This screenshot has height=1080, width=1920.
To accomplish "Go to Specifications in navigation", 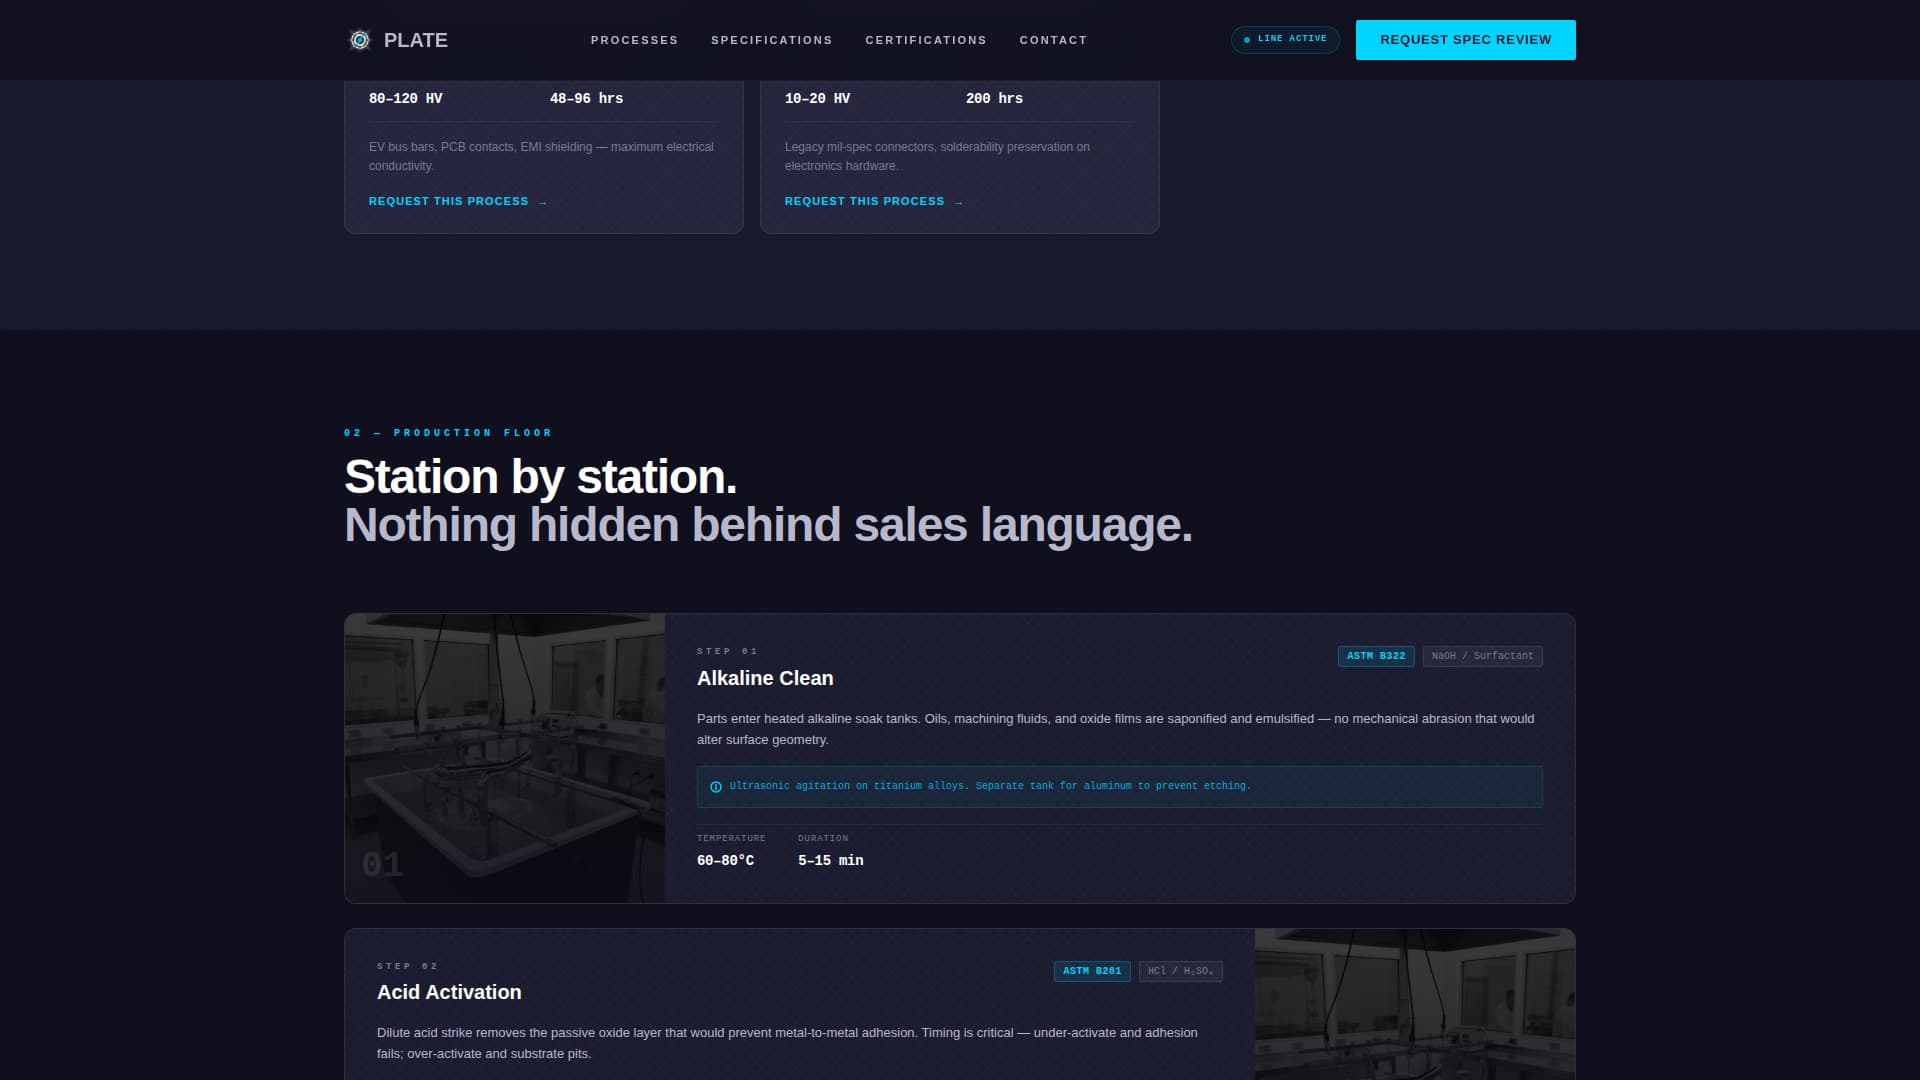I will pos(771,40).
